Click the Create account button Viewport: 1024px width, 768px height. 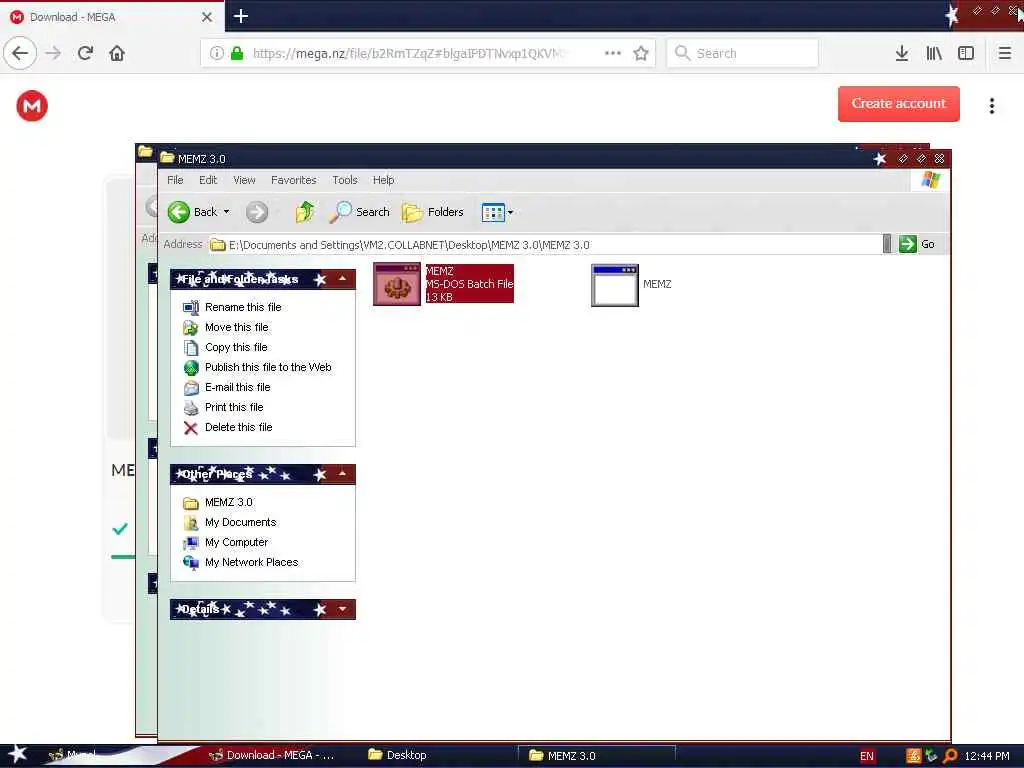(899, 104)
